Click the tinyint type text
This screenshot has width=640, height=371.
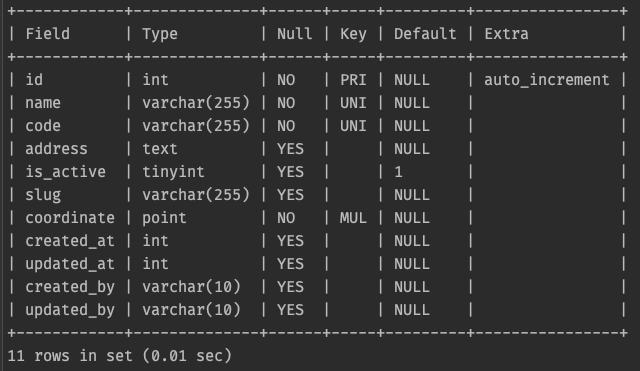pos(173,172)
